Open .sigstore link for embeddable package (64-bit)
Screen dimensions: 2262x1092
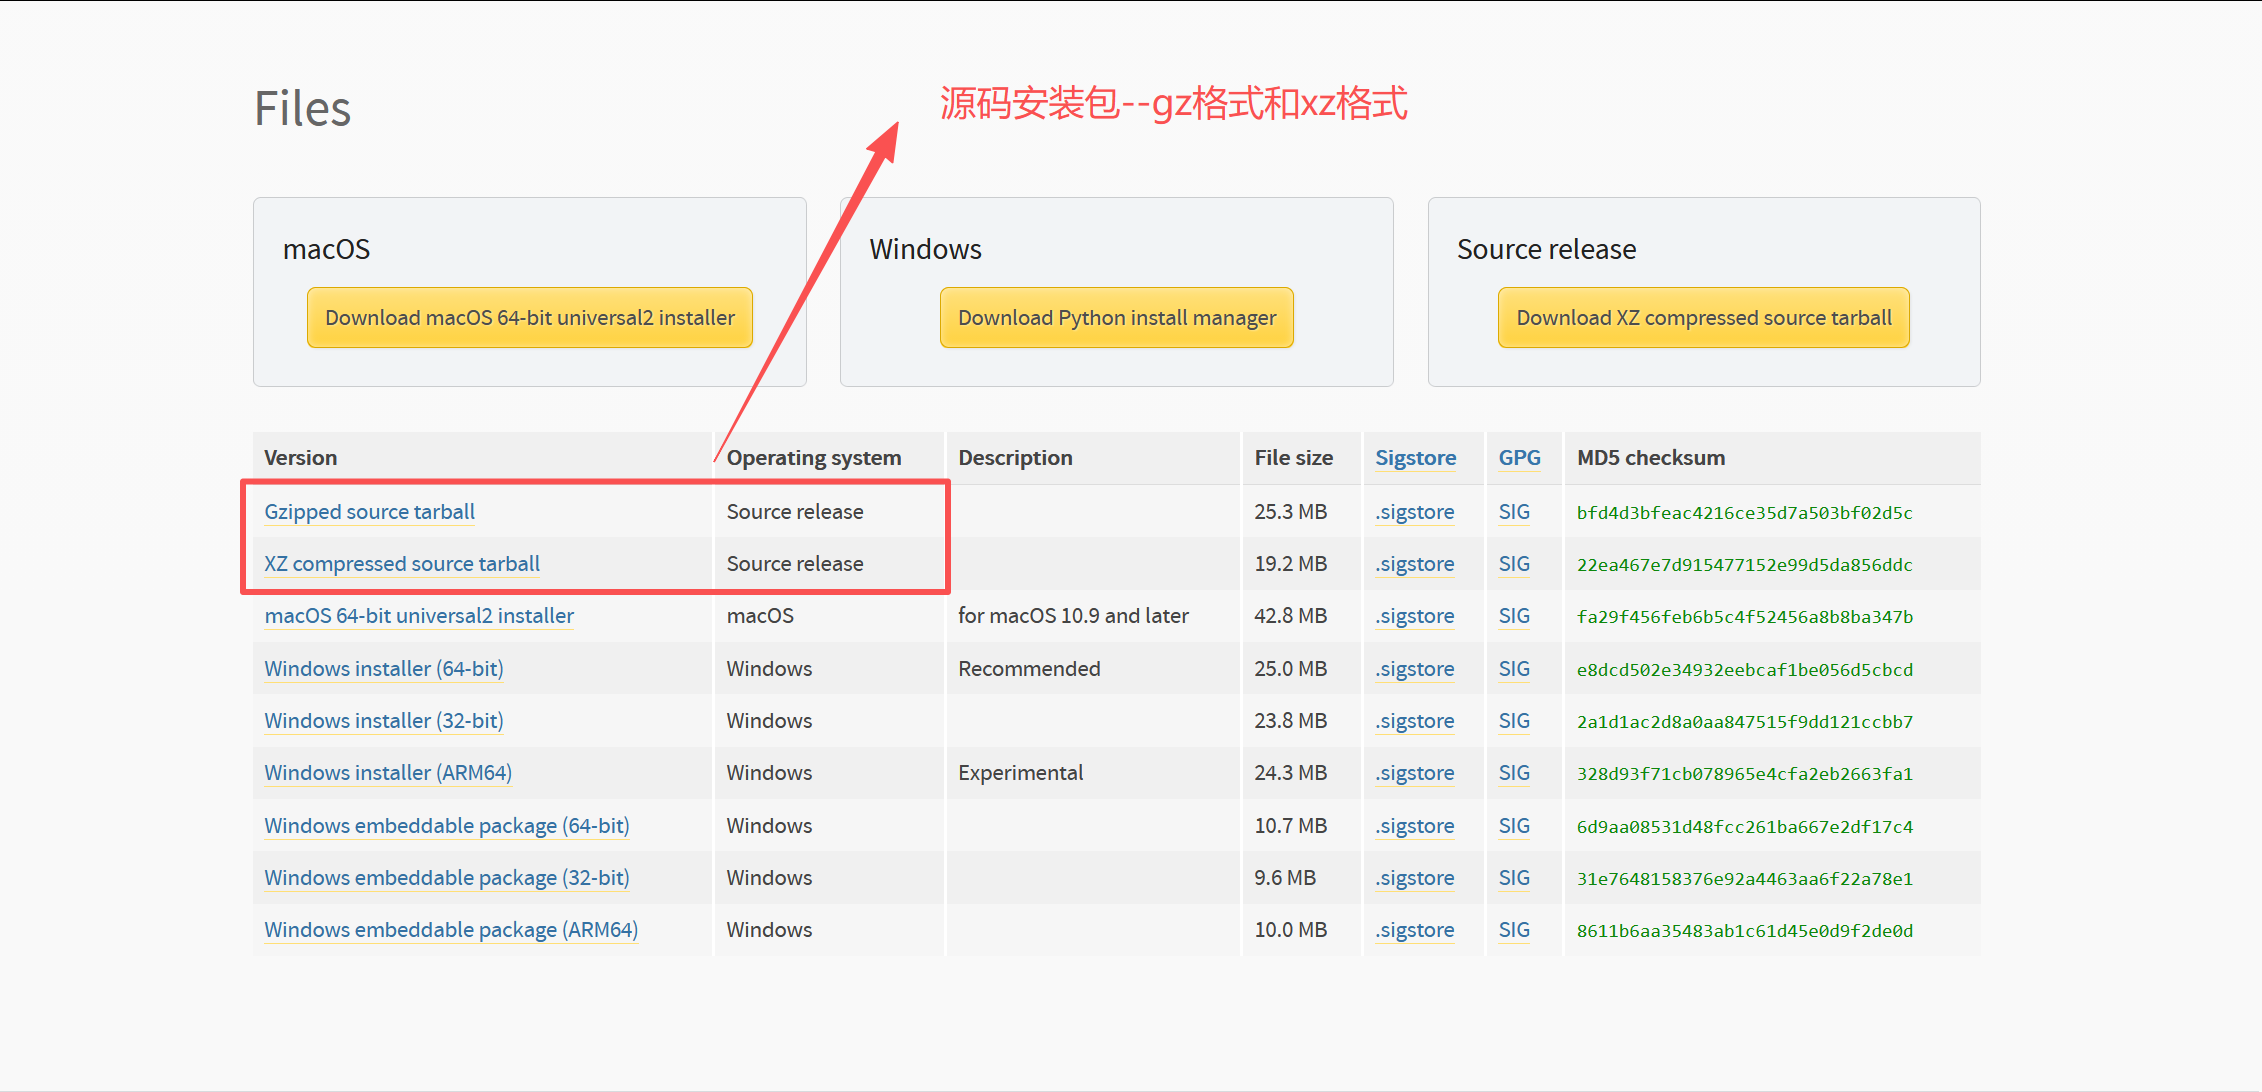tap(1415, 826)
